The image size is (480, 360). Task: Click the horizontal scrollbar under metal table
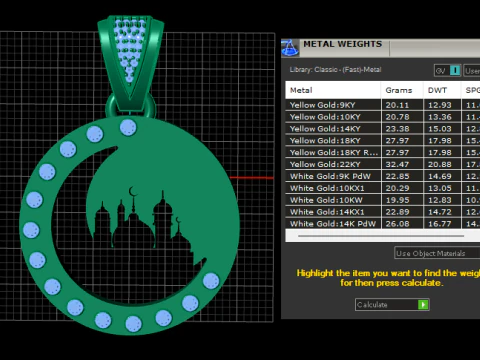[x=381, y=236]
